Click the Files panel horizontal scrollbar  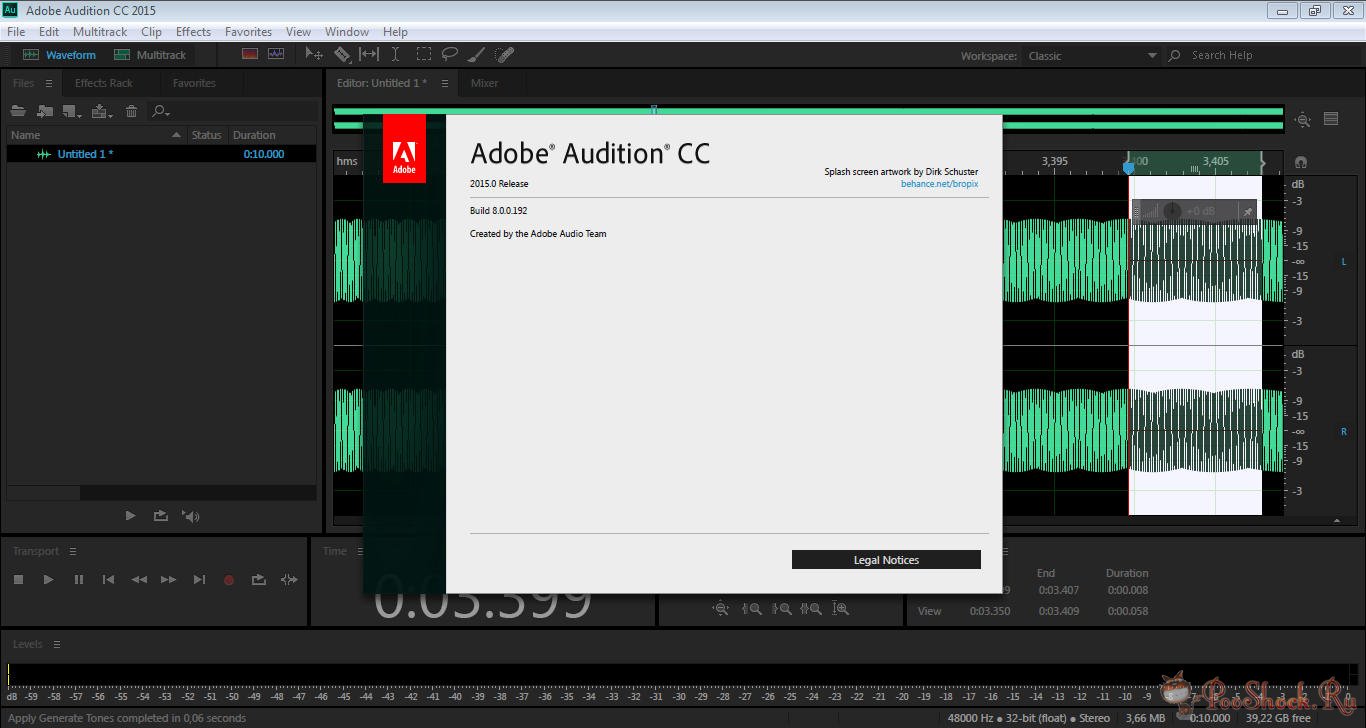[161, 493]
